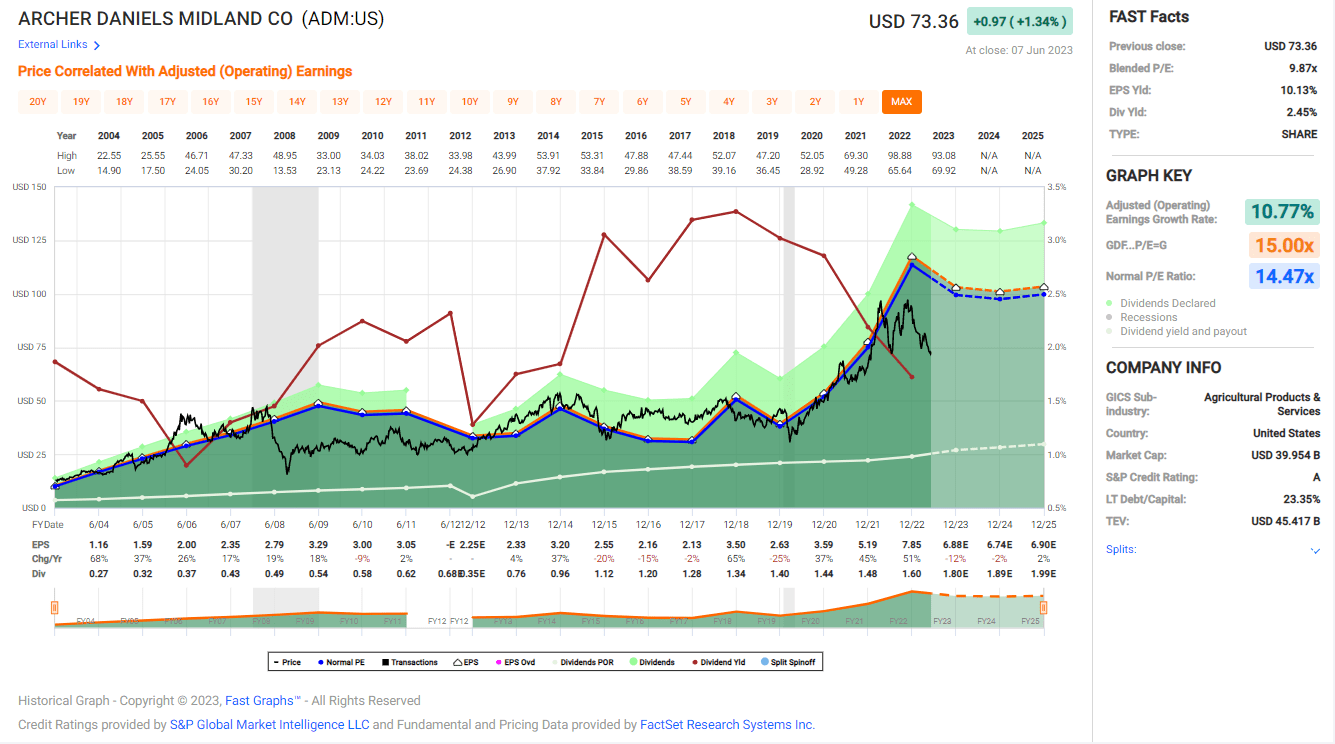Click the FY22 label on range navigator

pyautogui.click(x=898, y=621)
